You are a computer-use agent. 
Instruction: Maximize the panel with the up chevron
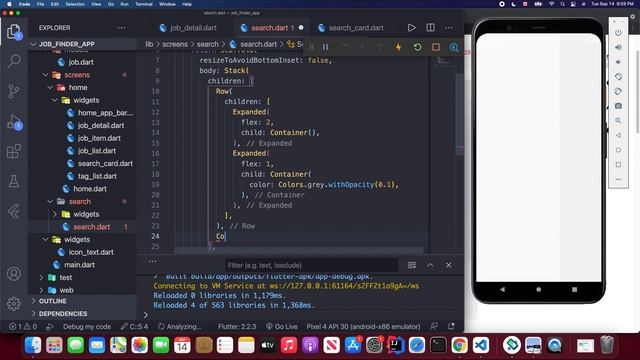pyautogui.click(x=430, y=265)
